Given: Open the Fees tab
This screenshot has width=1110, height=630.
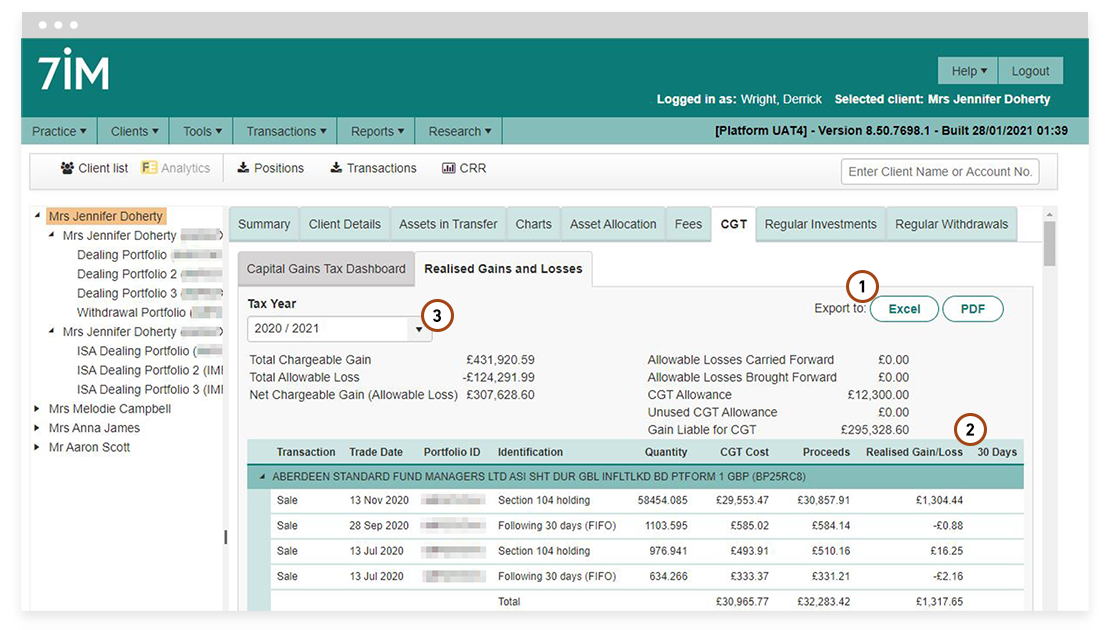Looking at the screenshot, I should (688, 224).
